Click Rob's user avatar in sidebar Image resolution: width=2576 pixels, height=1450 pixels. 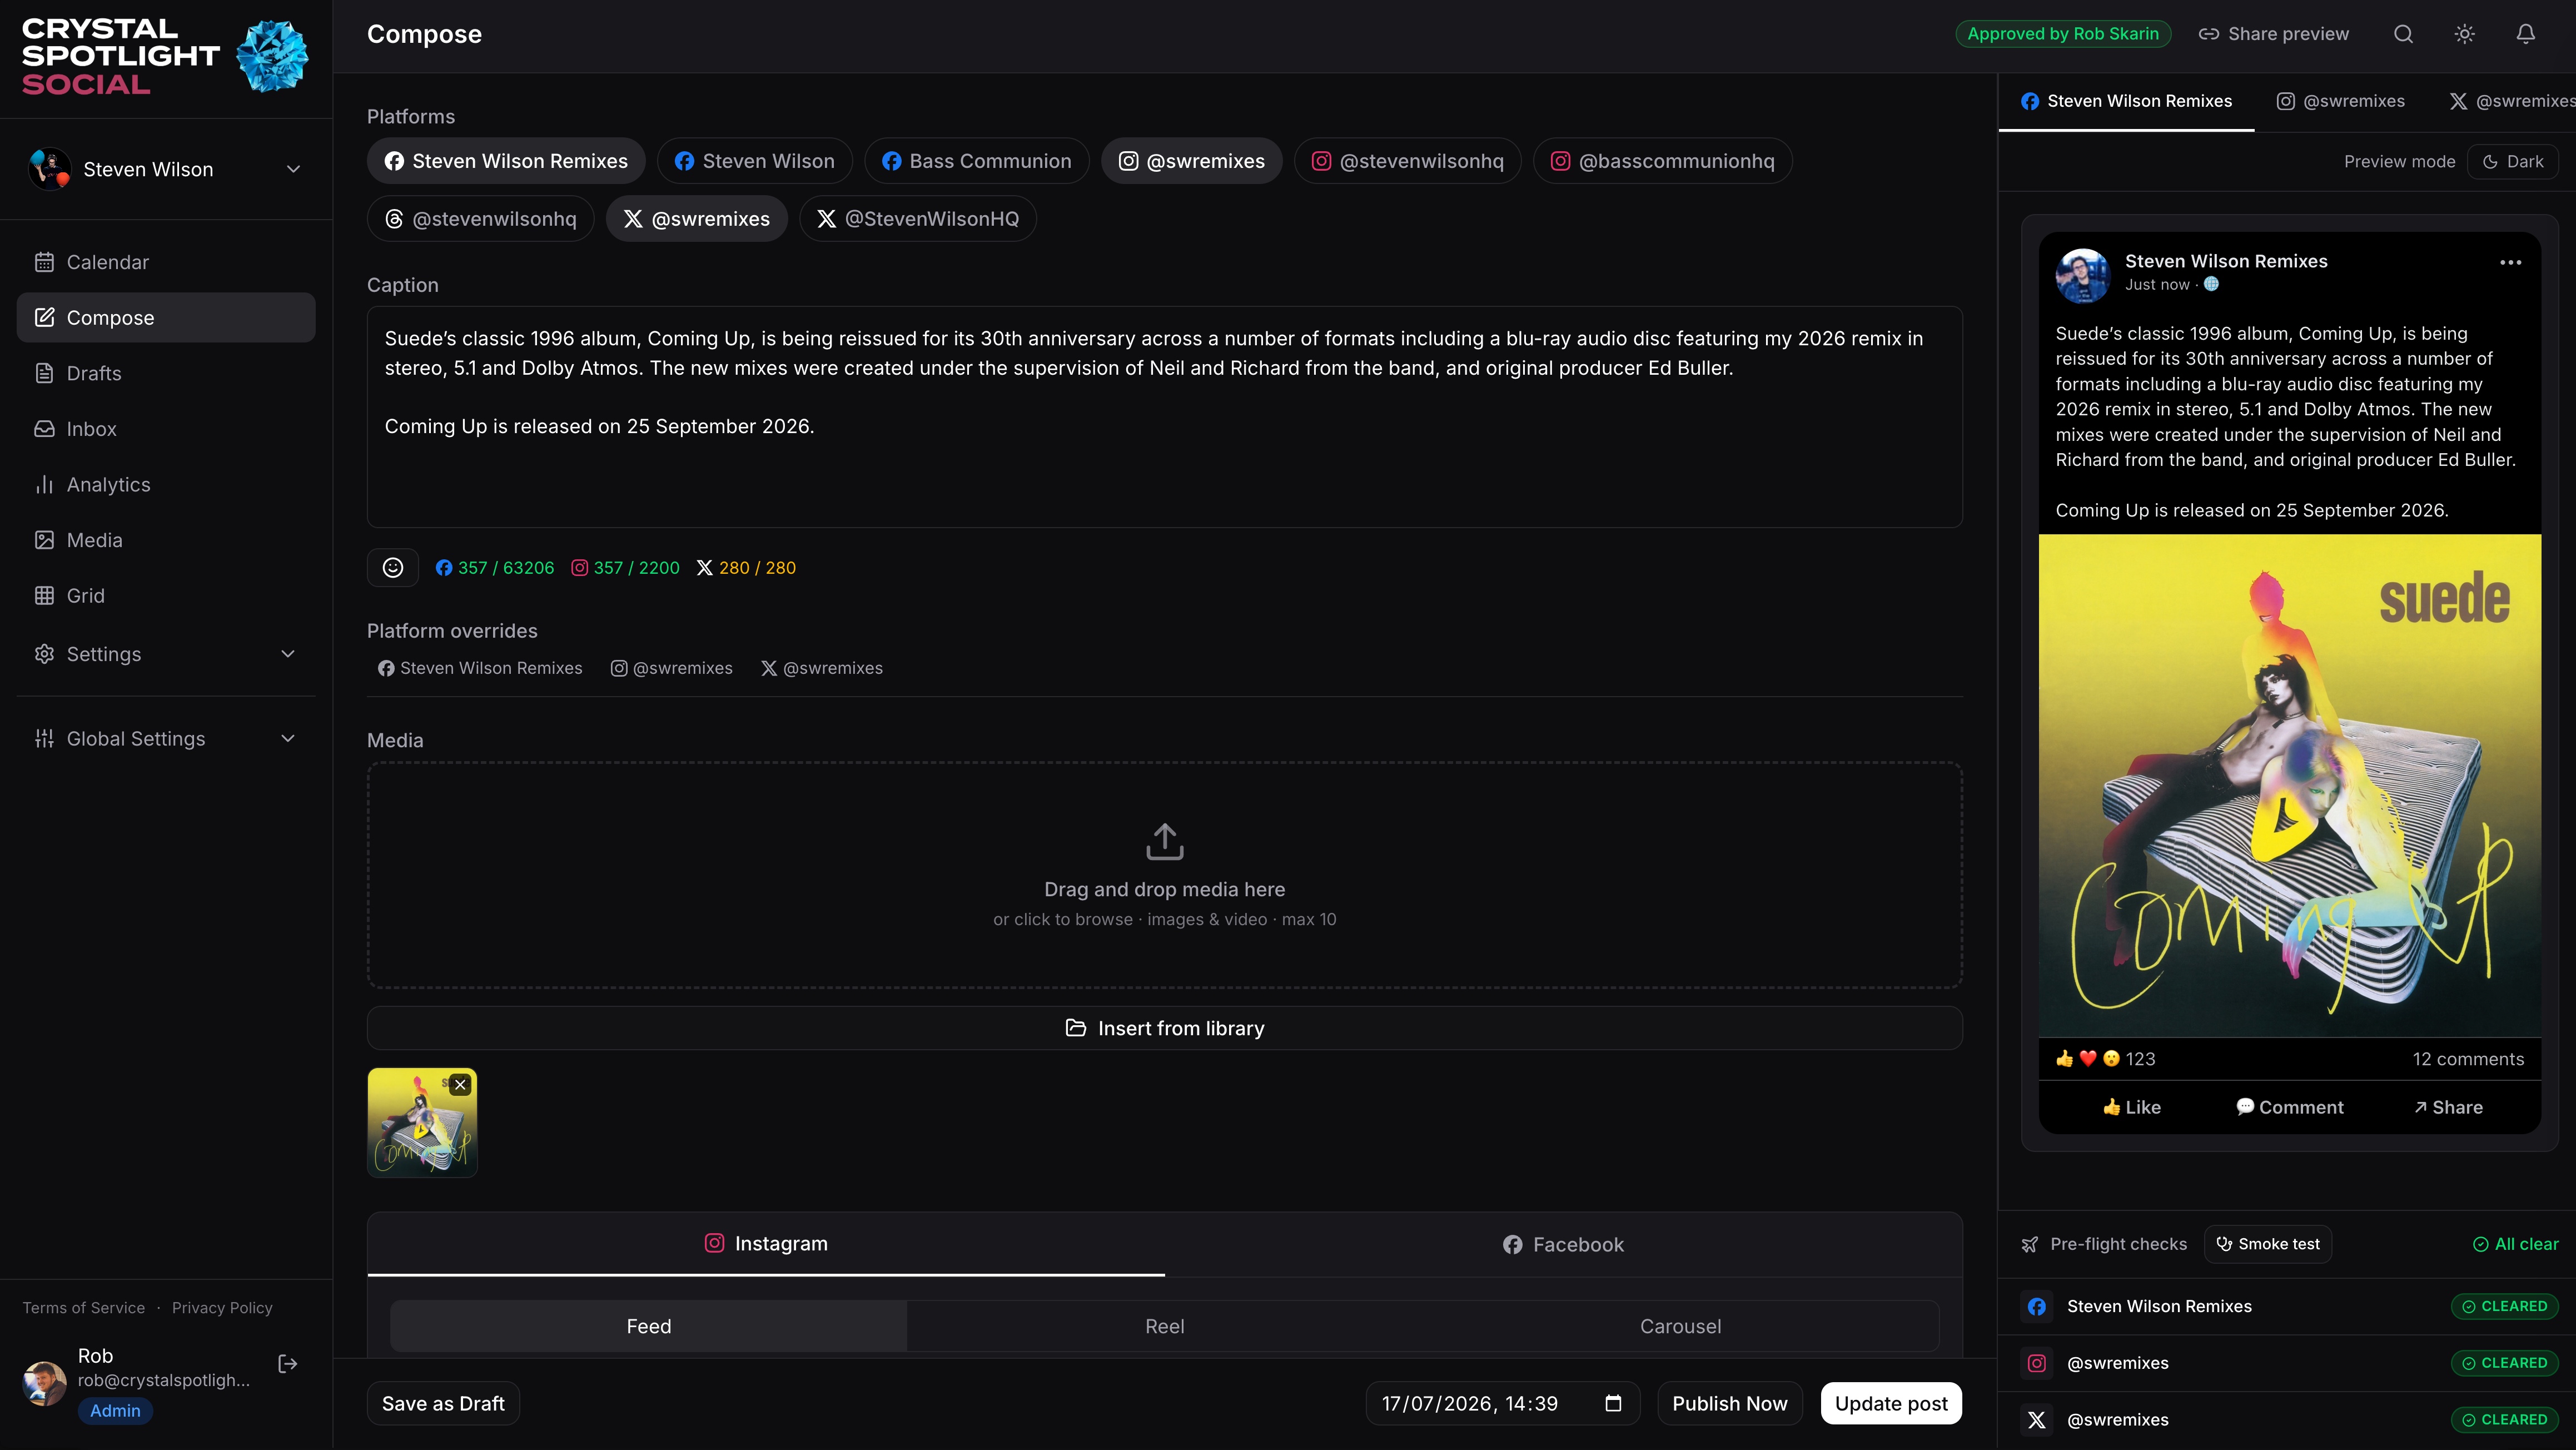point(45,1383)
